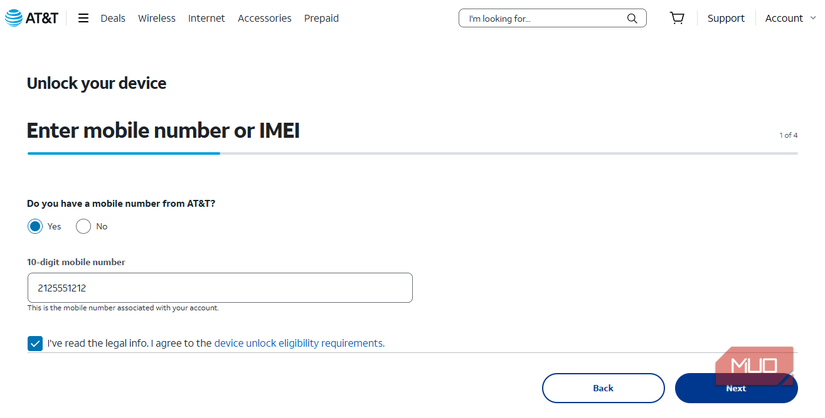825x418 pixels.
Task: Select the Yes radio button
Action: pyautogui.click(x=35, y=226)
